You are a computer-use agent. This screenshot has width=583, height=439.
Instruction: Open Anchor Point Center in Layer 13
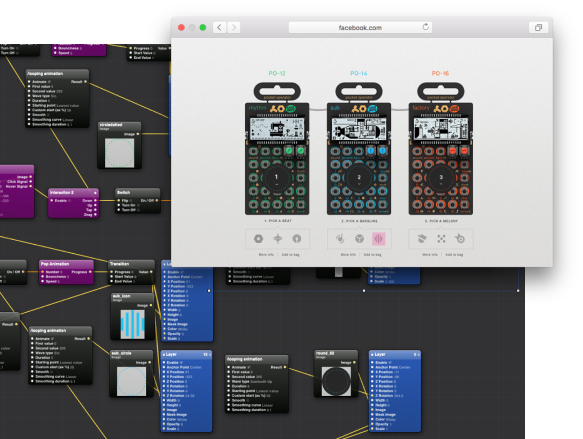pos(195,367)
